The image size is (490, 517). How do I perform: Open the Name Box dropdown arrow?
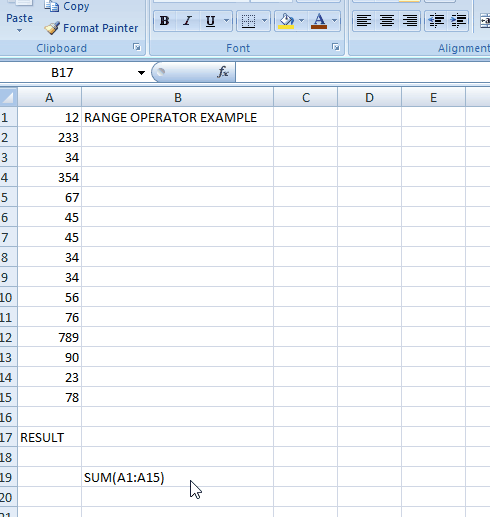coord(141,73)
